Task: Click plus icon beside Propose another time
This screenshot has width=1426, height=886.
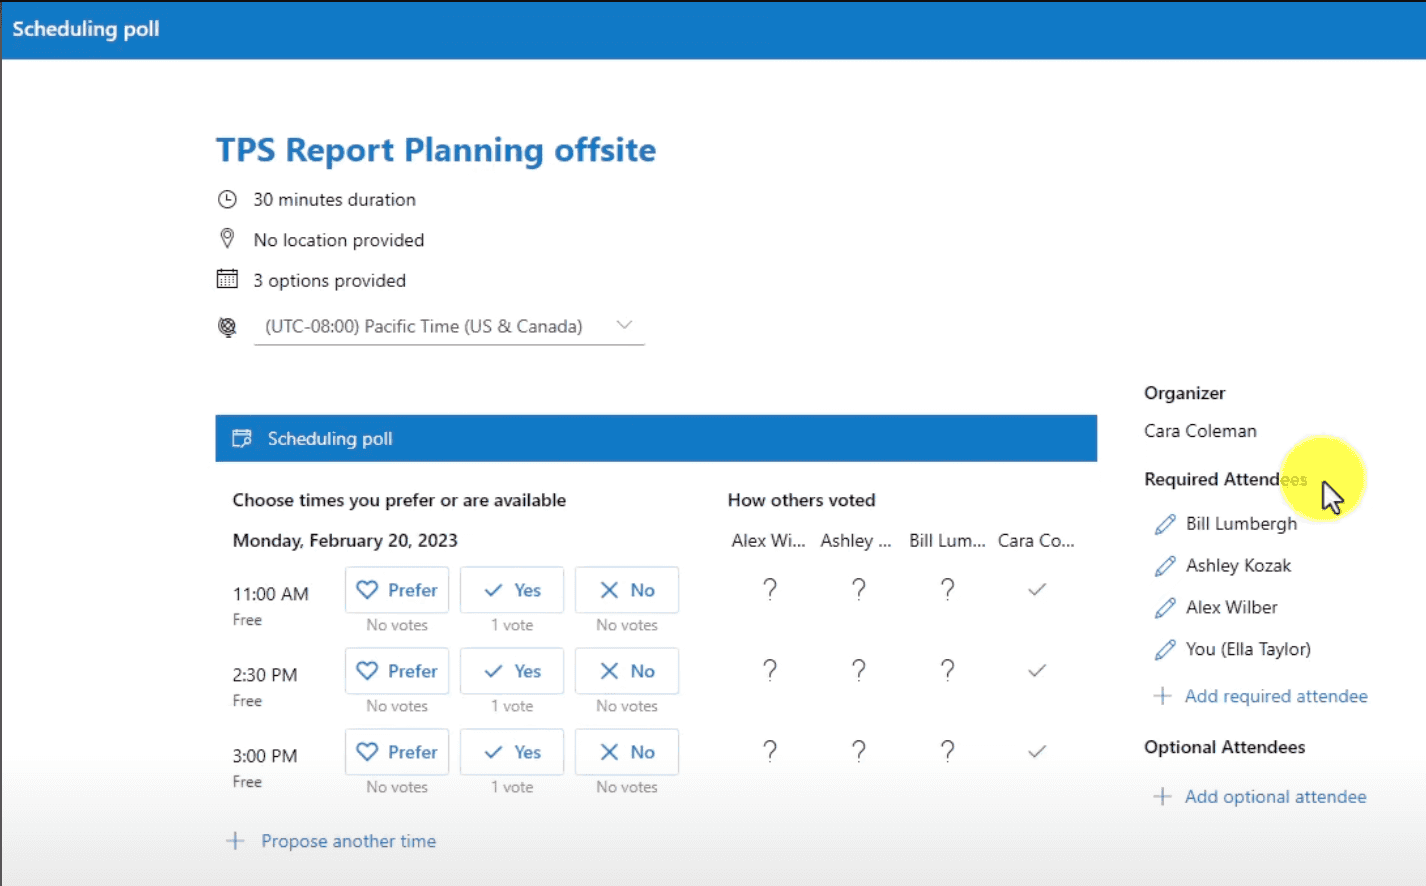Action: (235, 841)
